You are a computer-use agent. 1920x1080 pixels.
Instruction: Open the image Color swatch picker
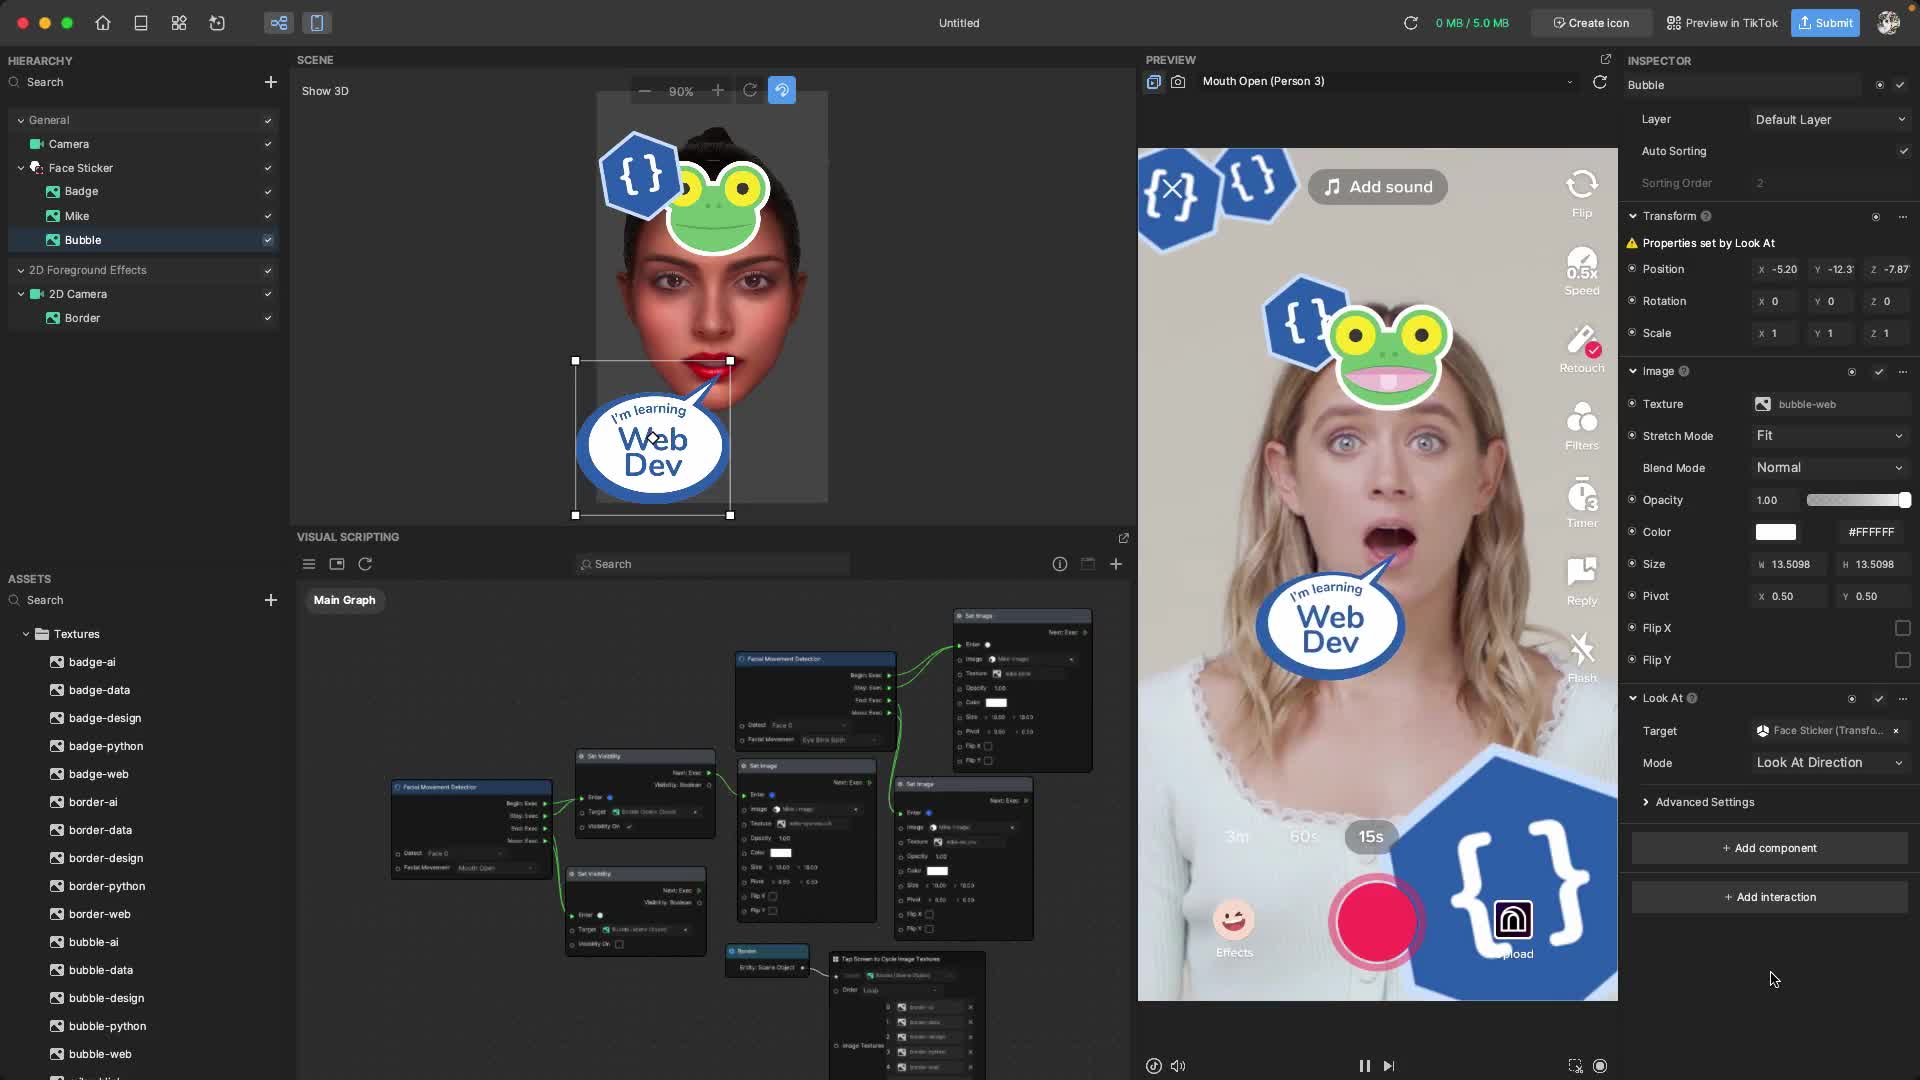[x=1775, y=532]
